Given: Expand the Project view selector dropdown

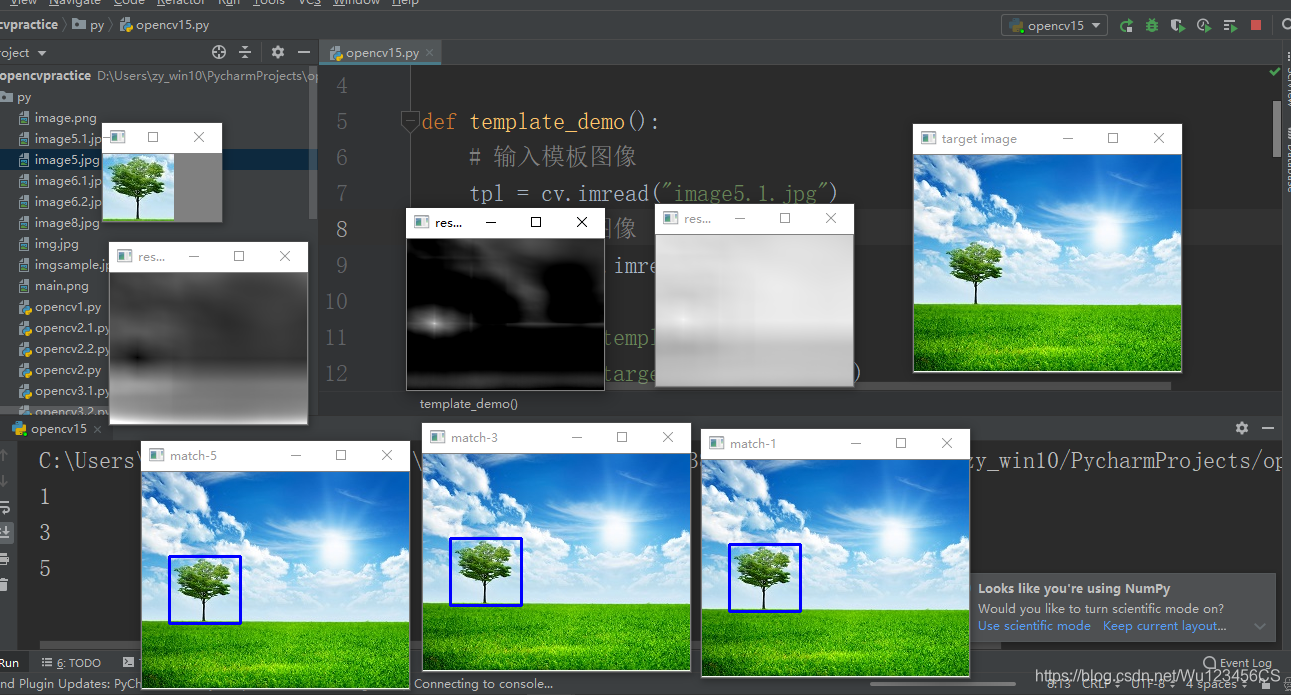Looking at the screenshot, I should point(41,53).
